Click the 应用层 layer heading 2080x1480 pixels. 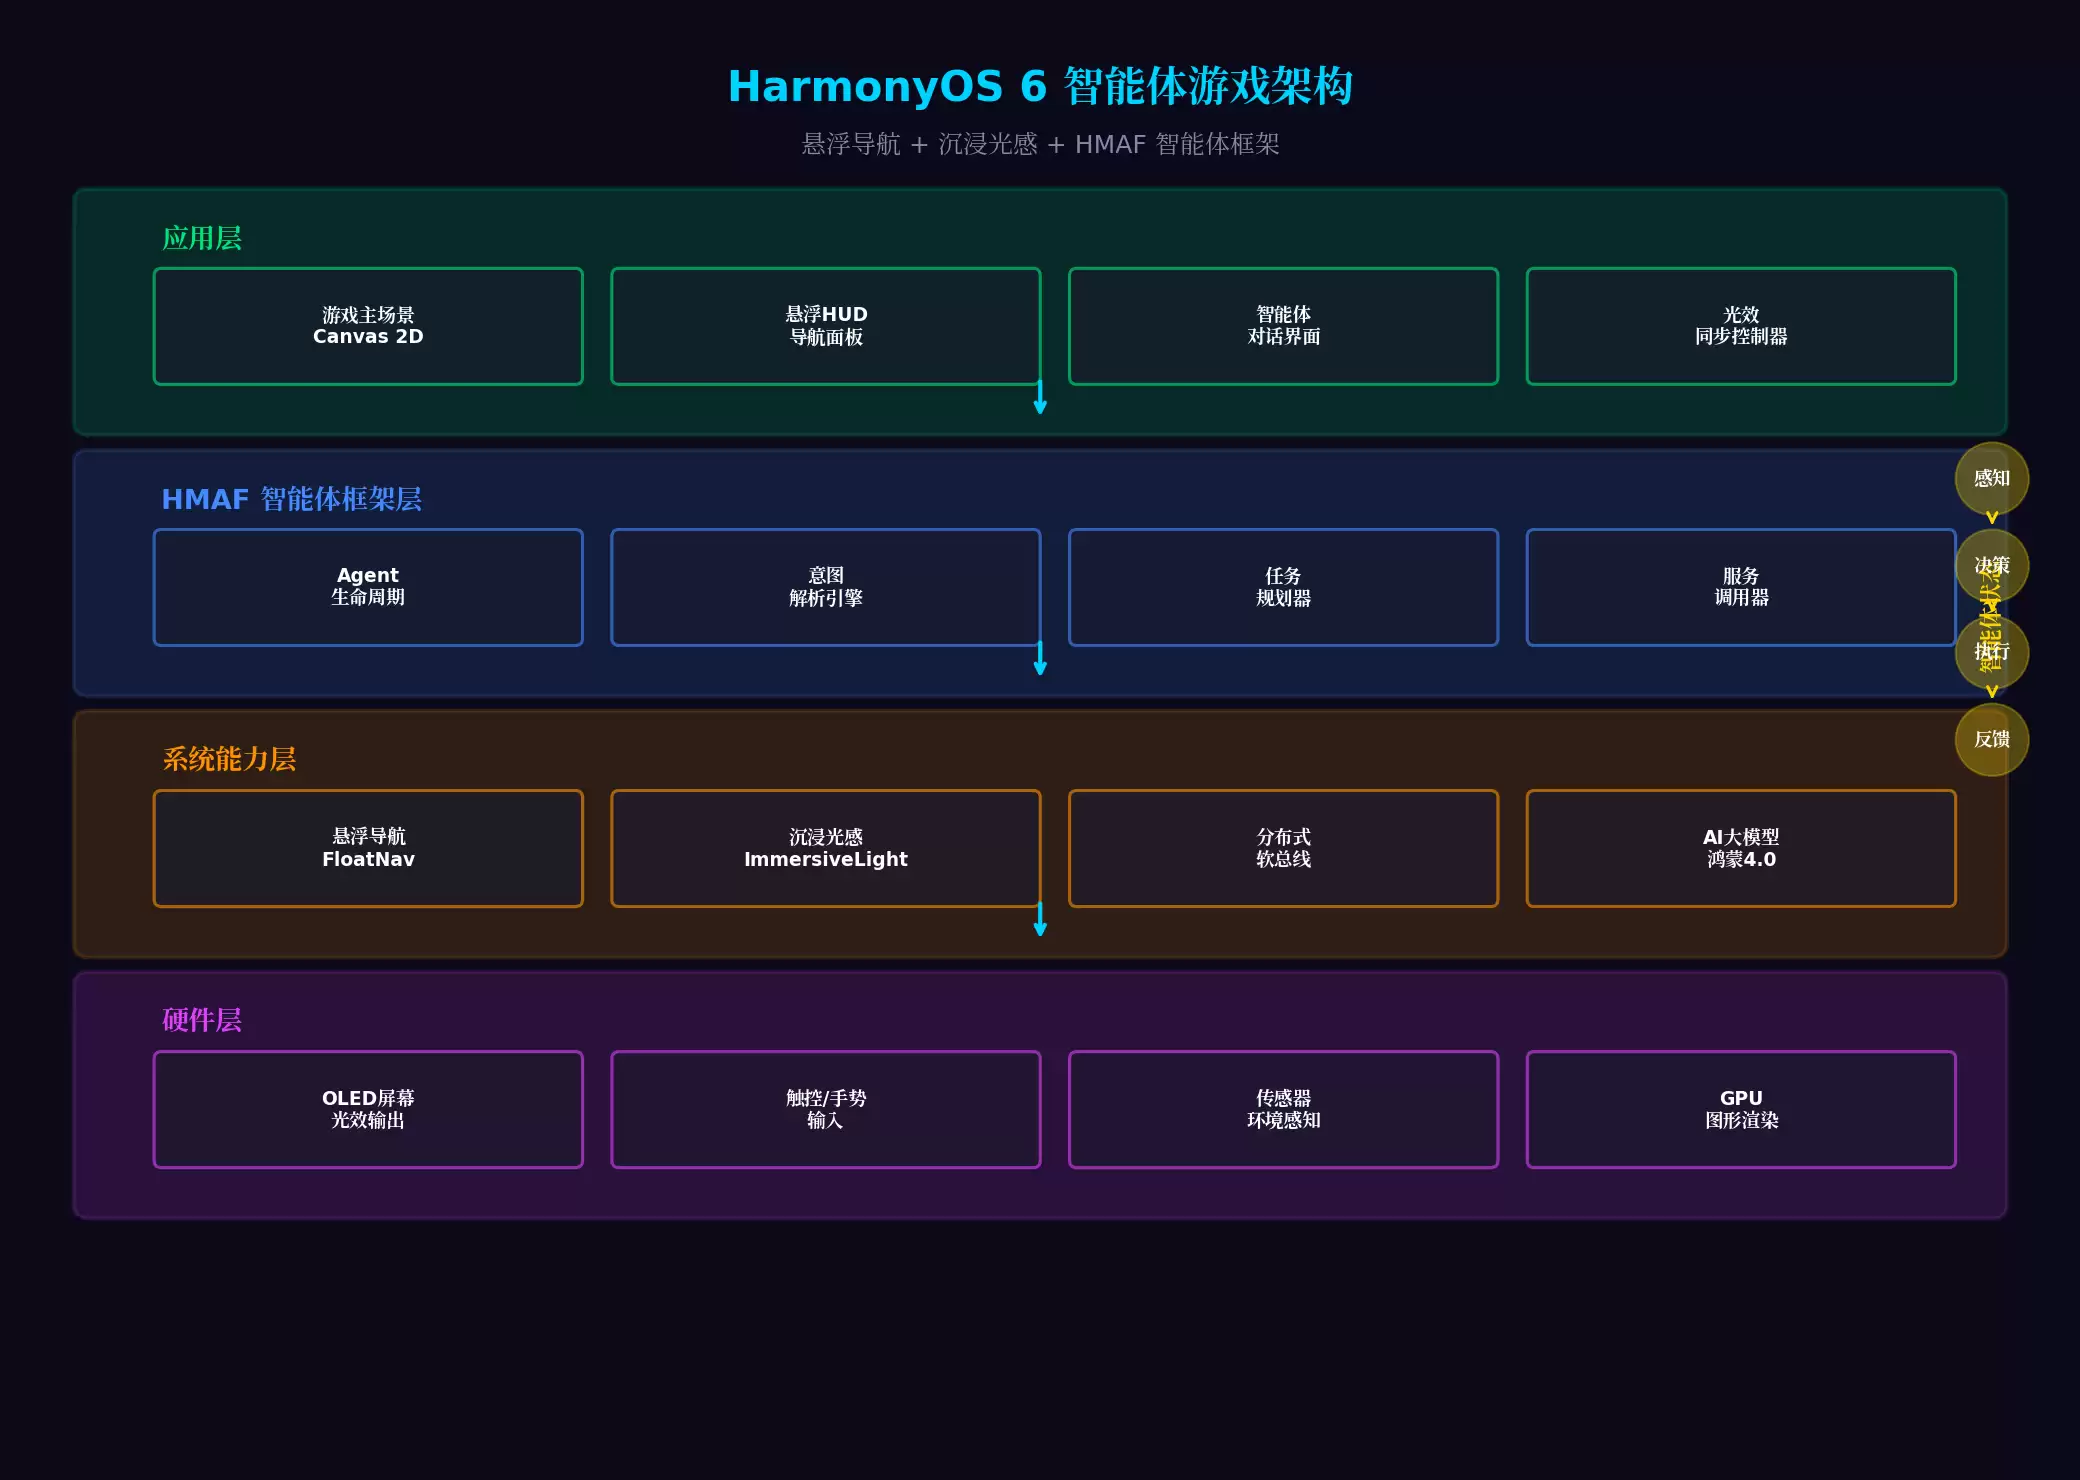(202, 238)
